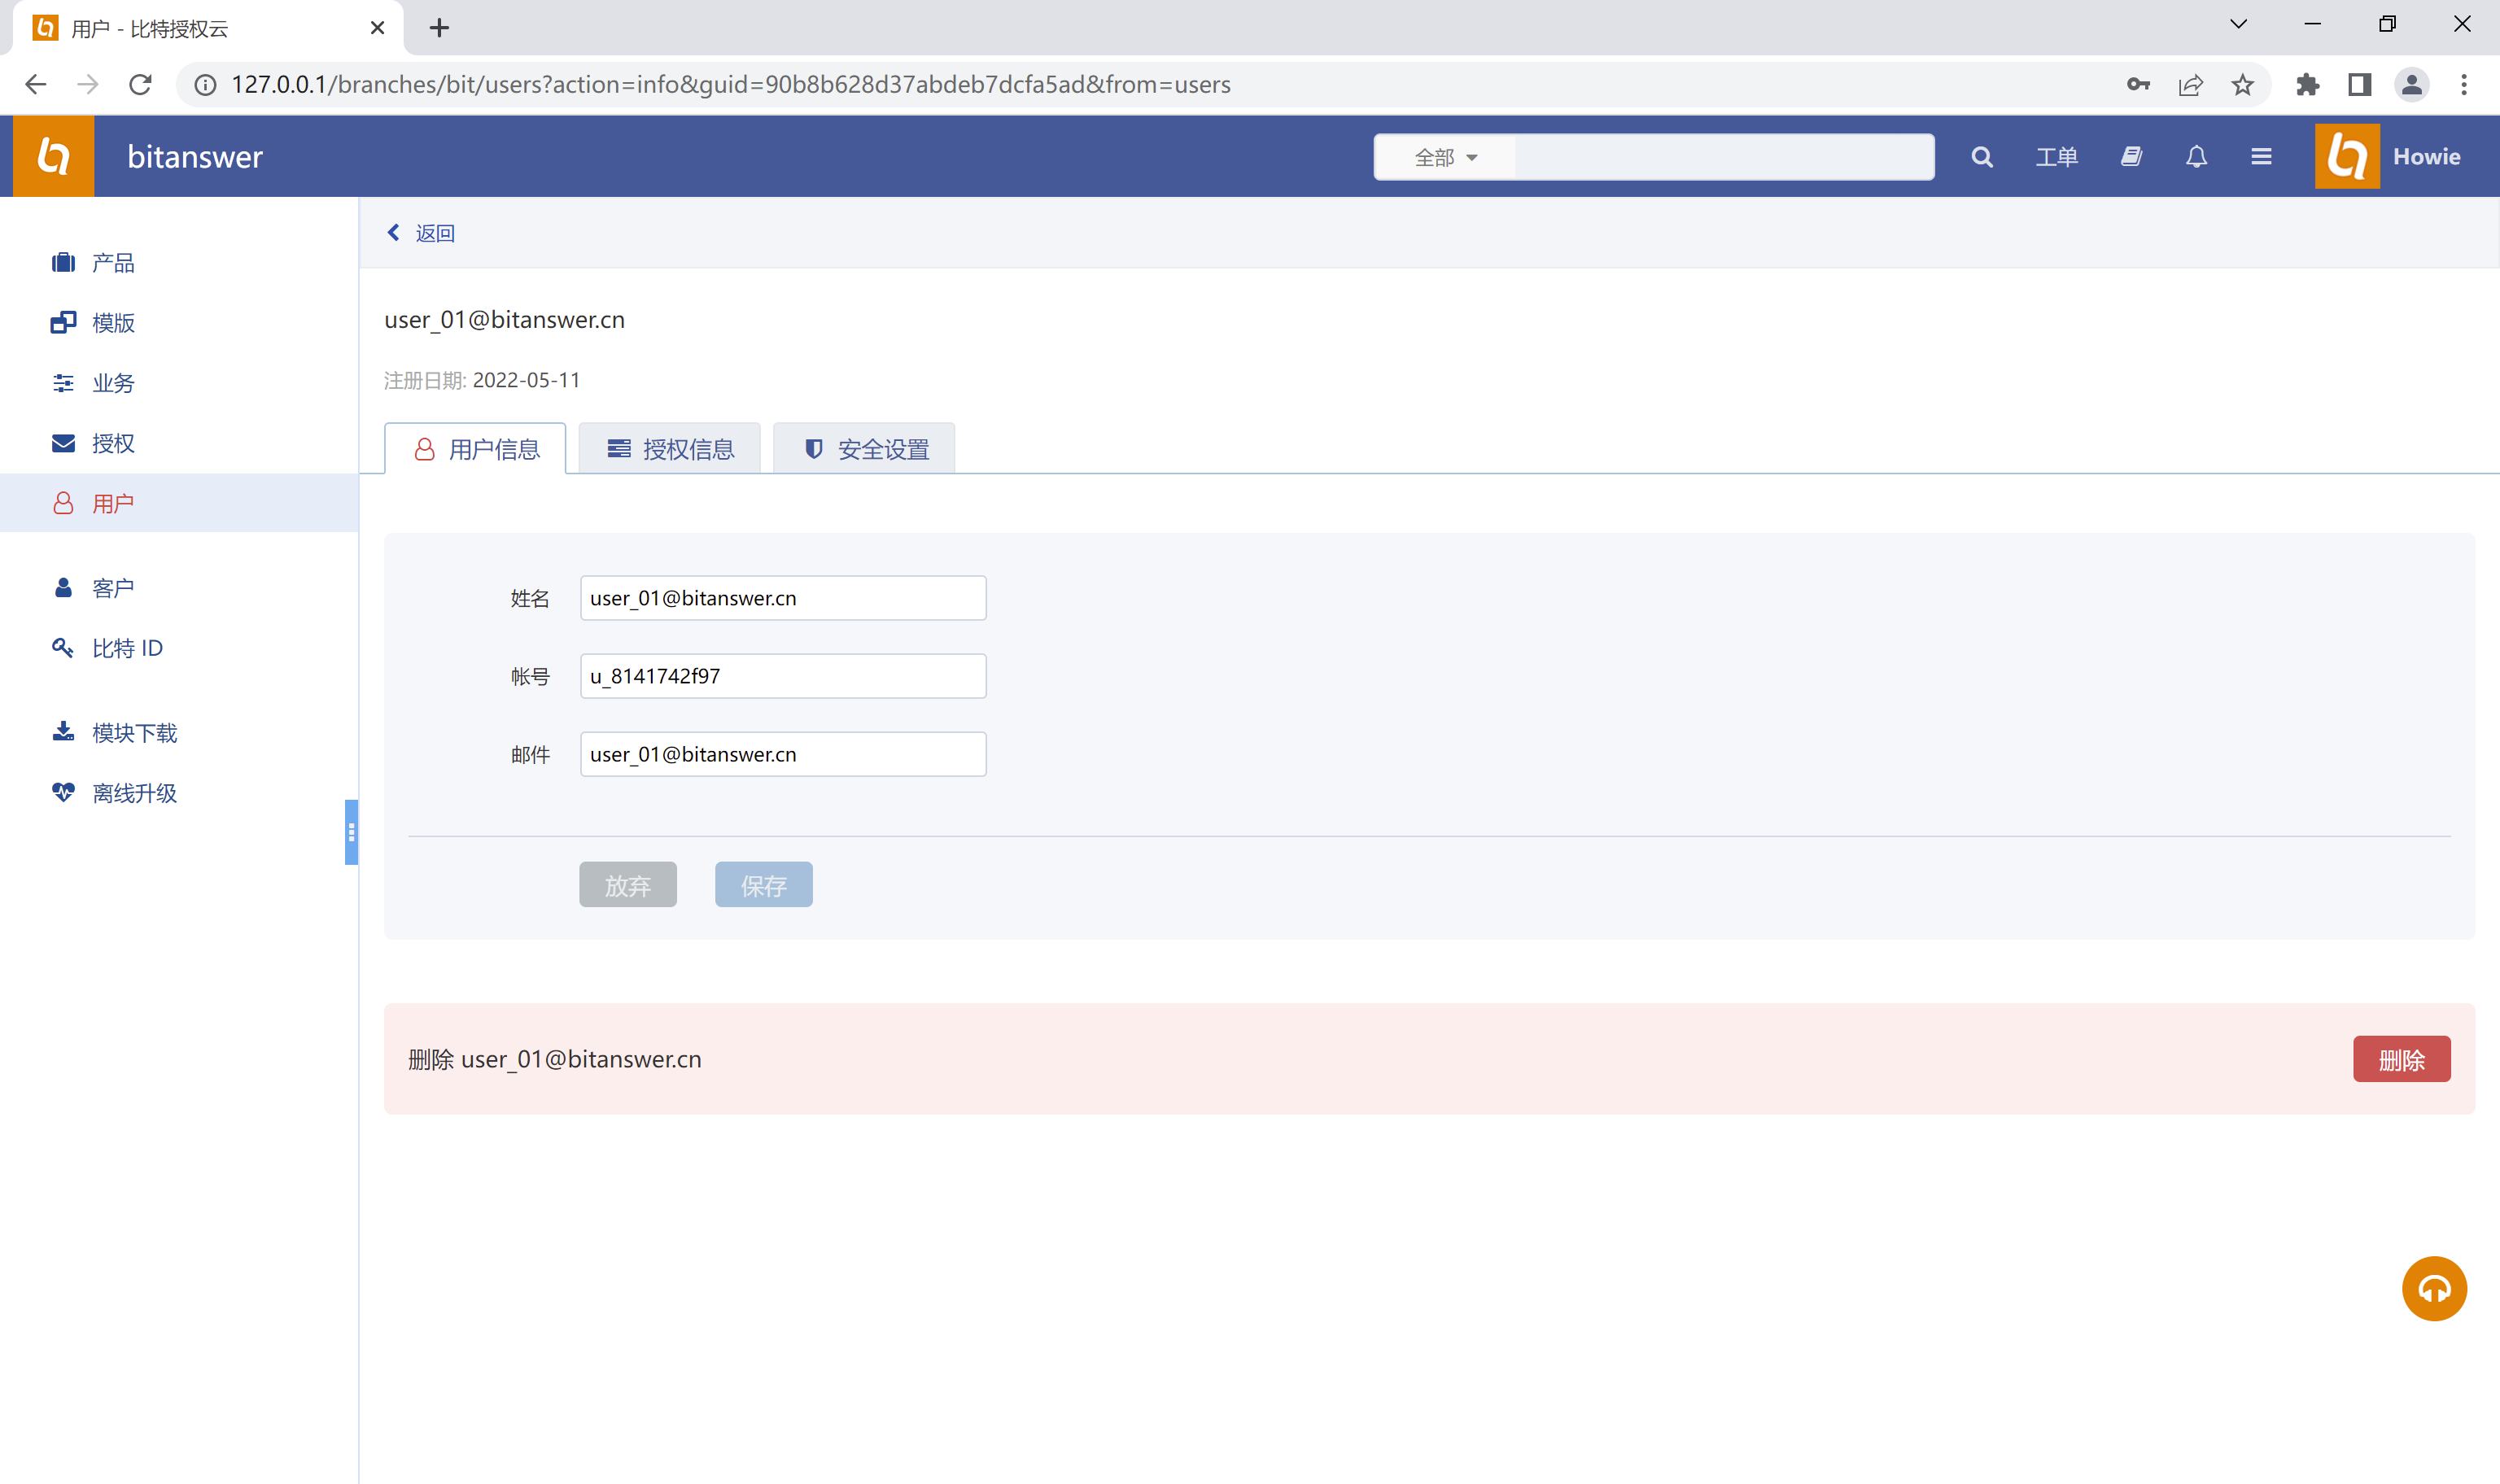Click the 保存 button

(763, 885)
